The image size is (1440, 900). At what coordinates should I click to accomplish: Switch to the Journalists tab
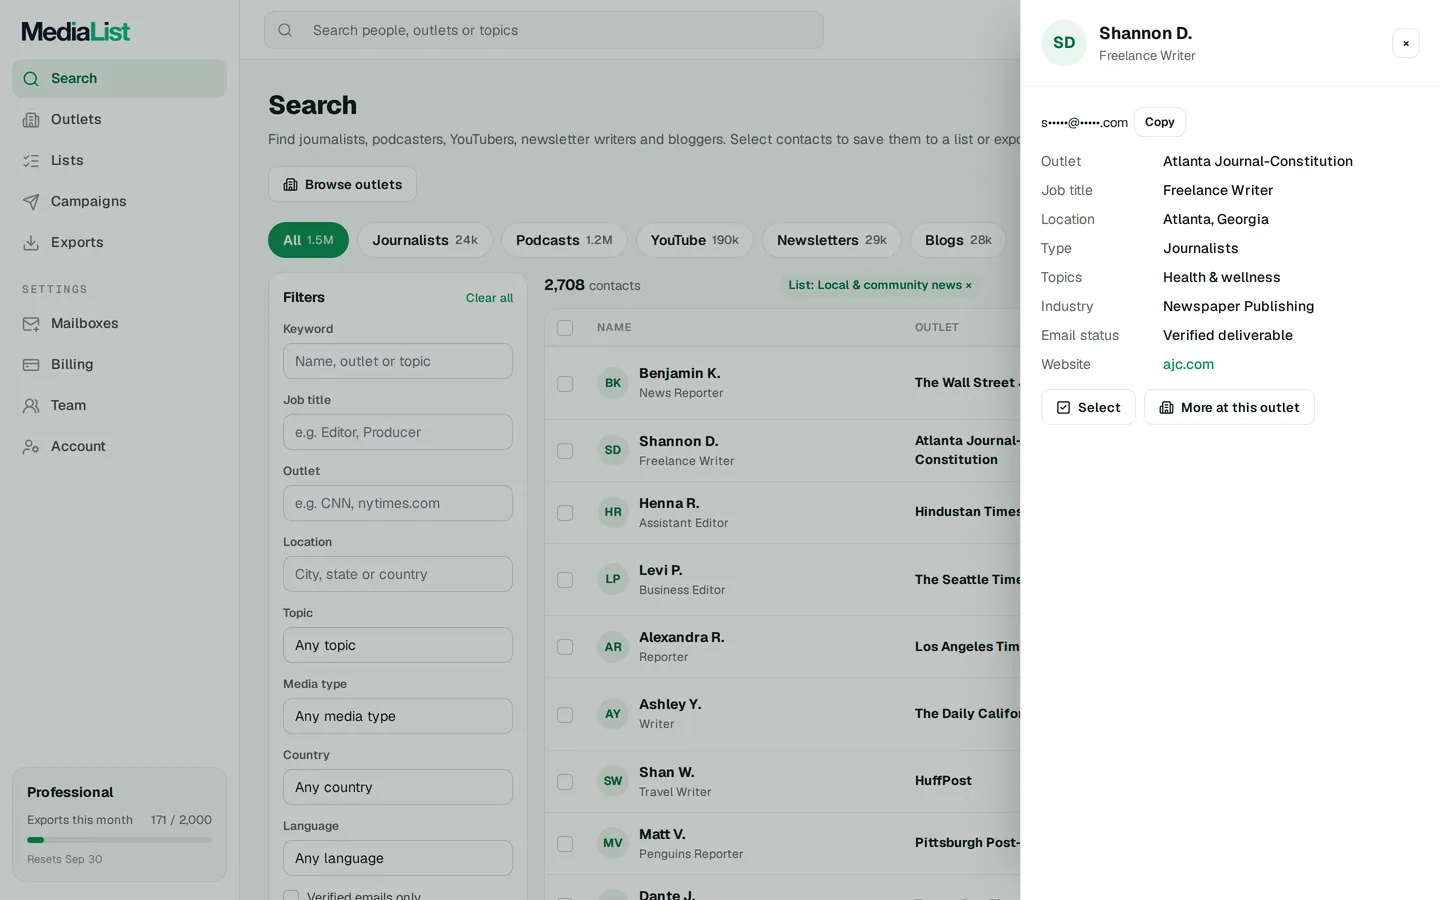pos(425,240)
